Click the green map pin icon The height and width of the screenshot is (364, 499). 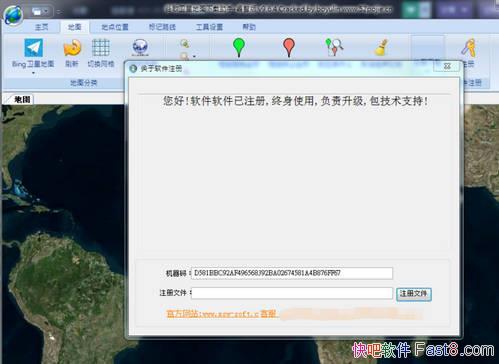point(239,47)
